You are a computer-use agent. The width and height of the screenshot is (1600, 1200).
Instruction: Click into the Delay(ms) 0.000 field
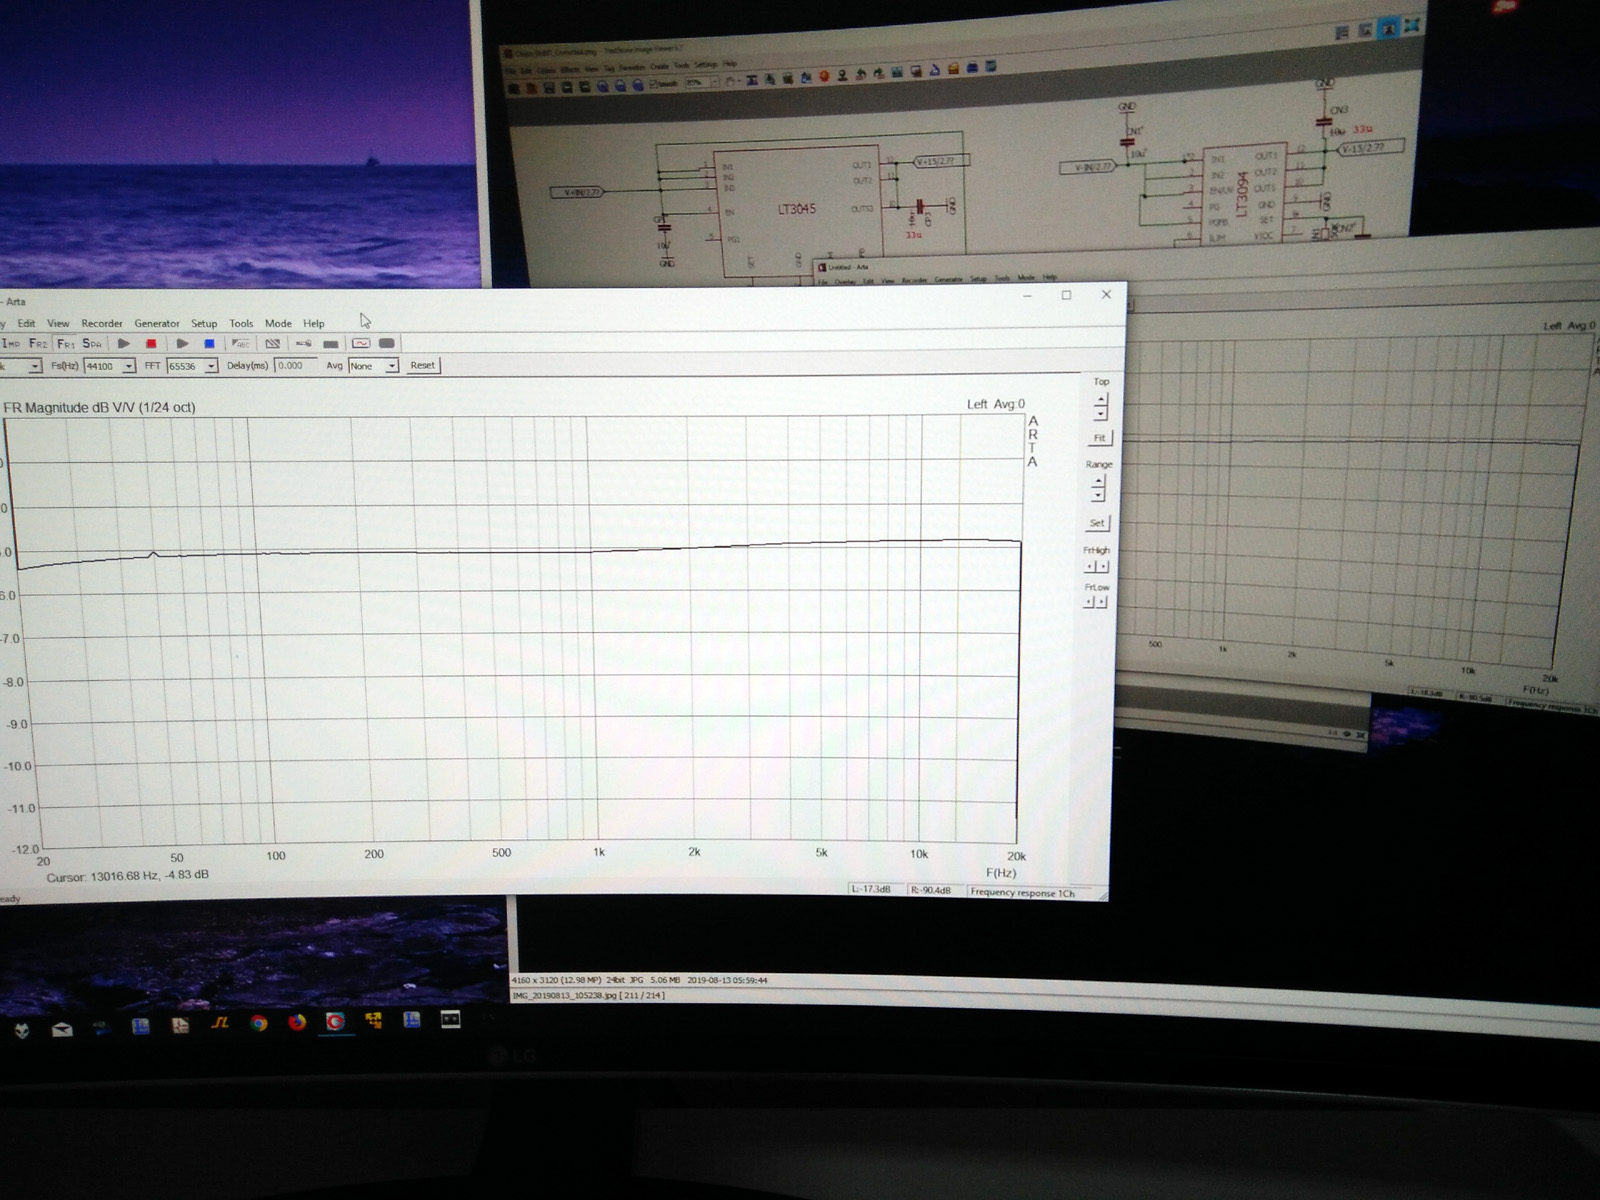295,365
